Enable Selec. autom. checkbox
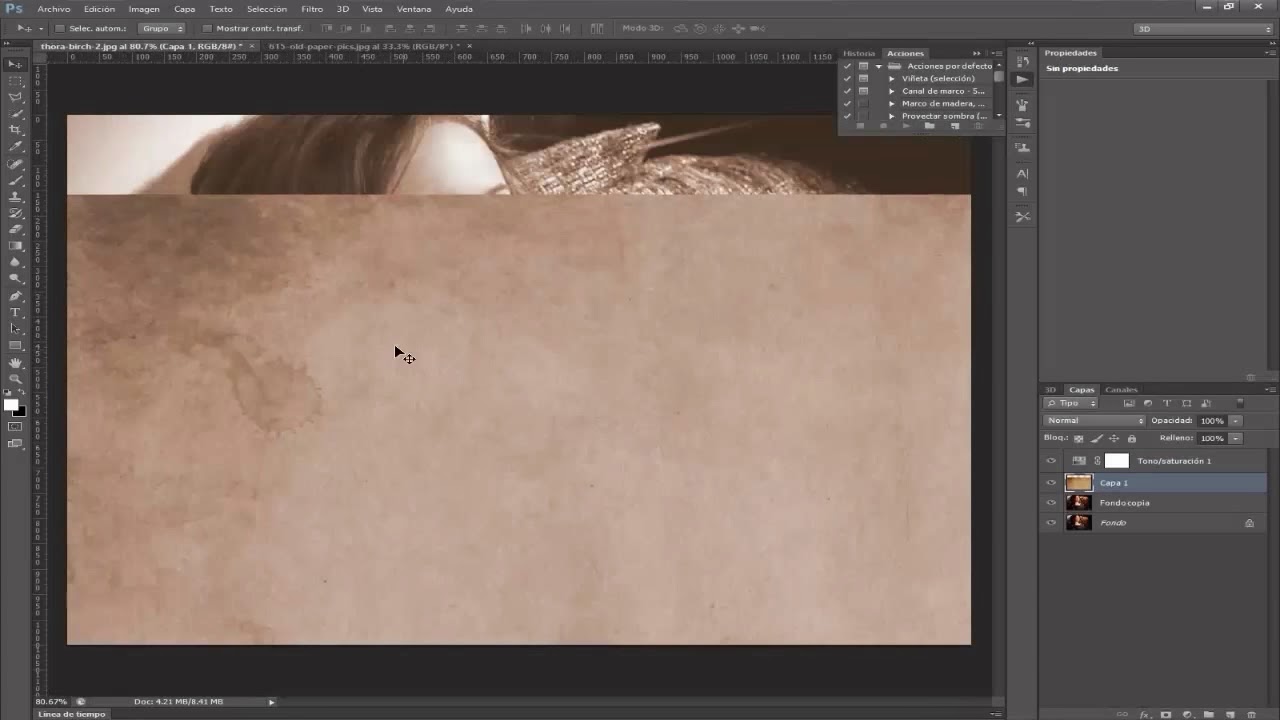Viewport: 1280px width, 720px height. click(x=60, y=28)
